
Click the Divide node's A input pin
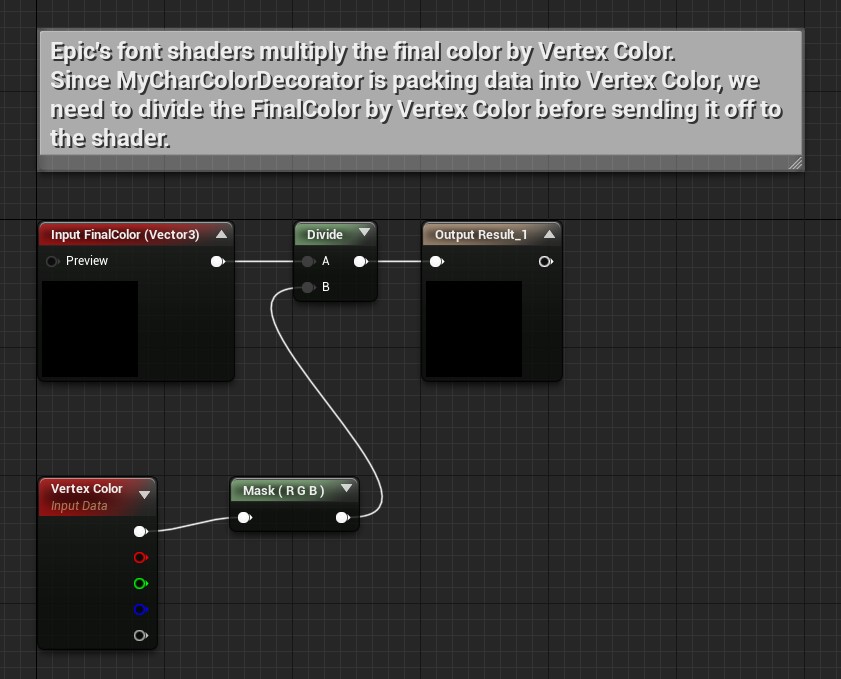(309, 262)
